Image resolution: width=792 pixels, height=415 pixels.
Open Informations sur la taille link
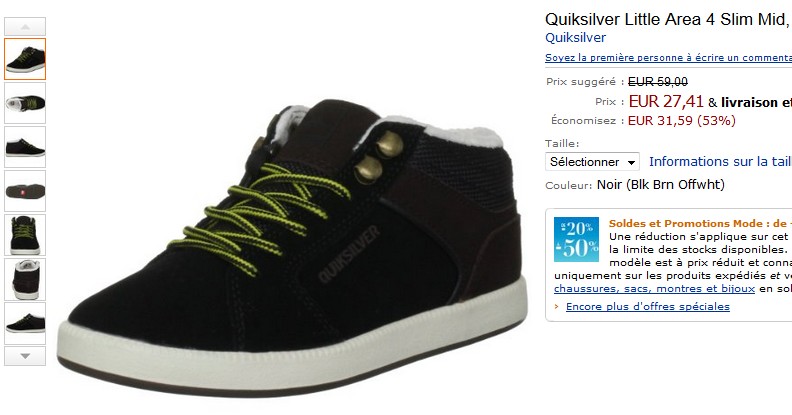coord(720,162)
